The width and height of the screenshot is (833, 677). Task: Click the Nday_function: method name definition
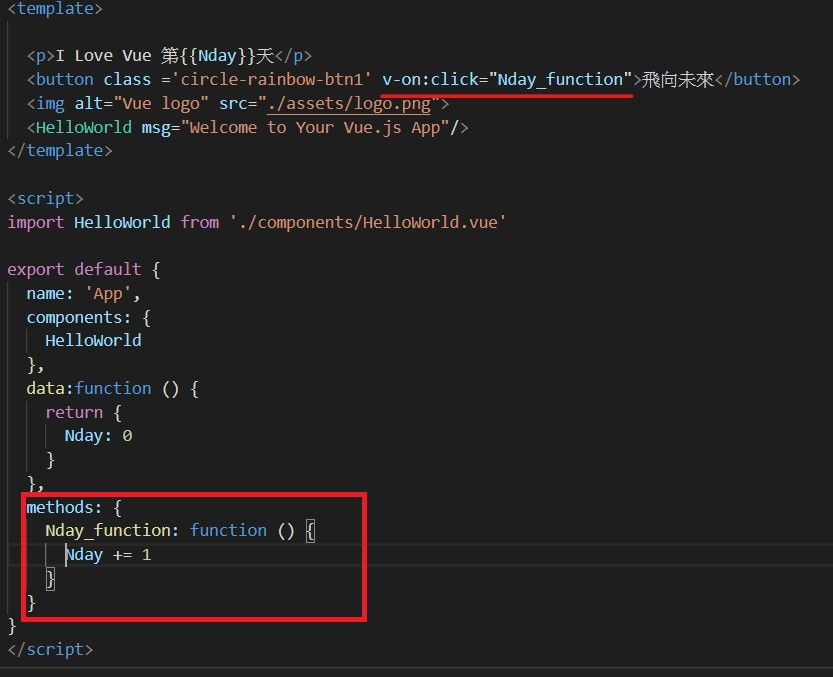point(113,531)
